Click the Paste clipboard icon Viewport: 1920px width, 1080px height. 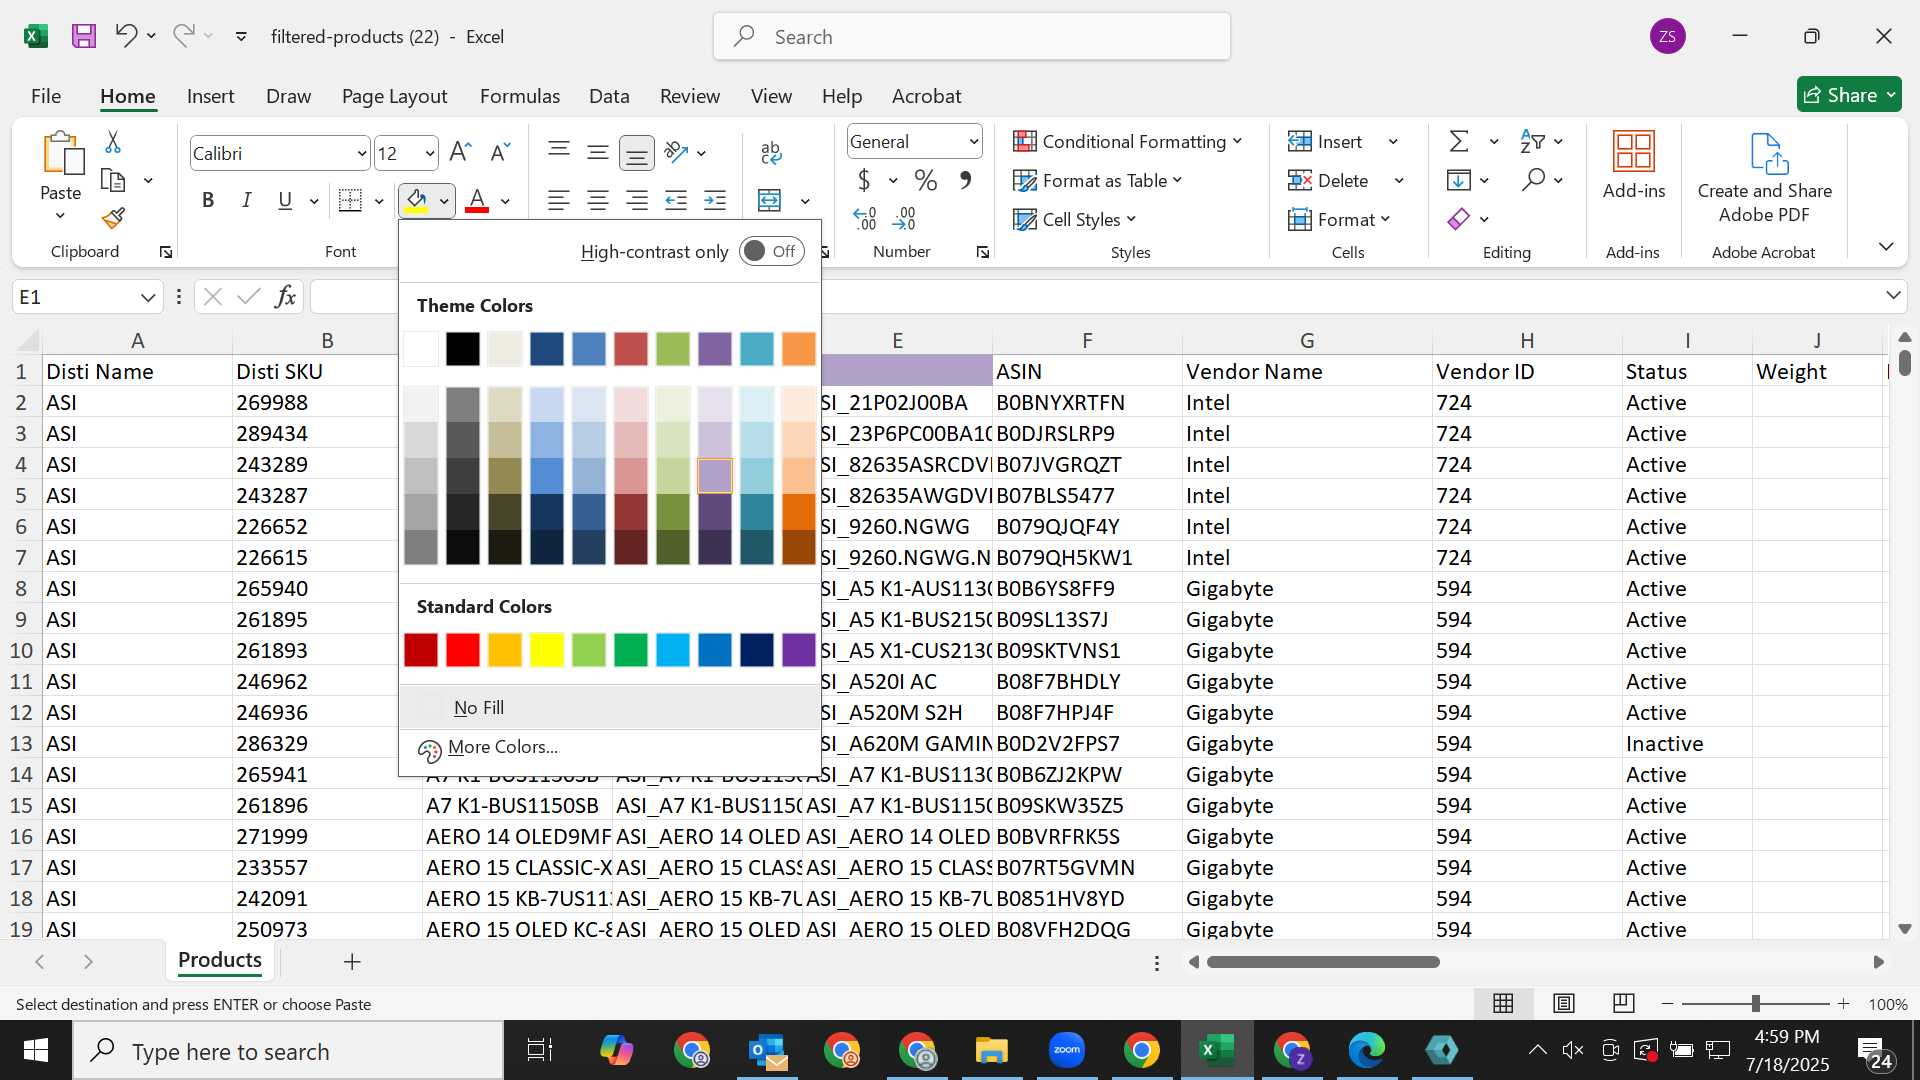pos(62,153)
